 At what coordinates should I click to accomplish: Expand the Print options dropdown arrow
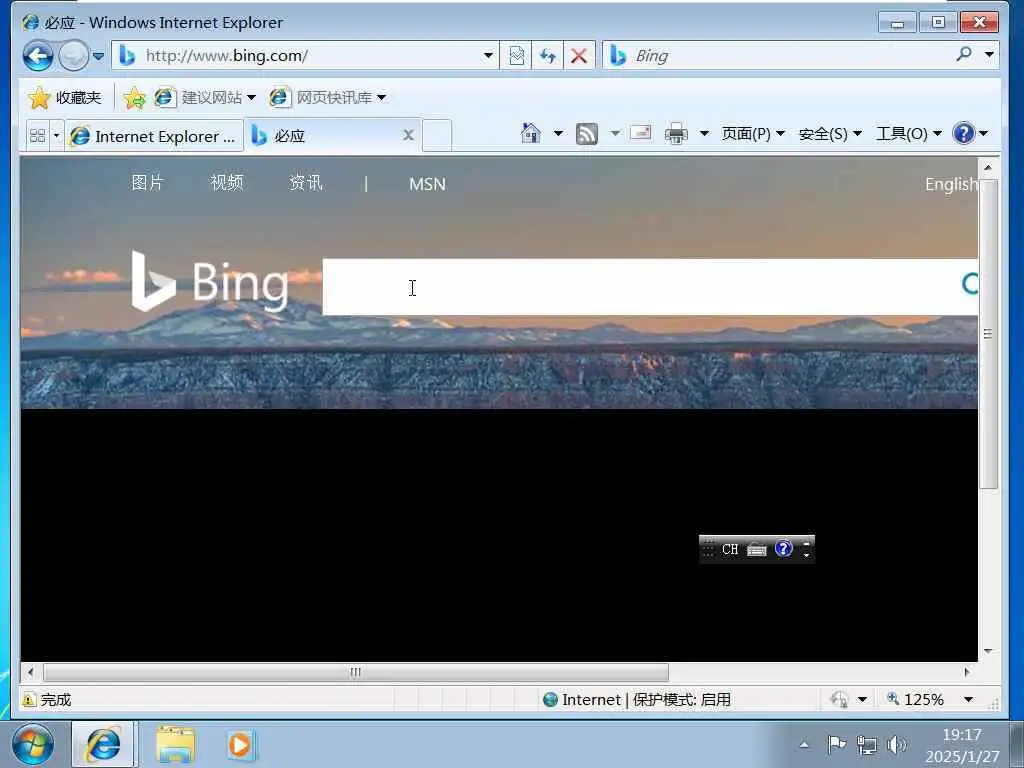[x=704, y=133]
